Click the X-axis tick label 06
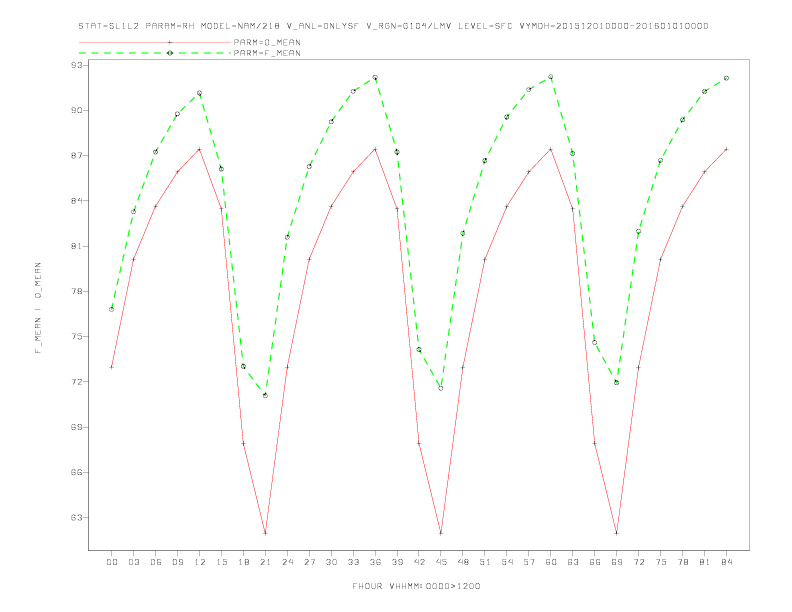 click(x=156, y=562)
